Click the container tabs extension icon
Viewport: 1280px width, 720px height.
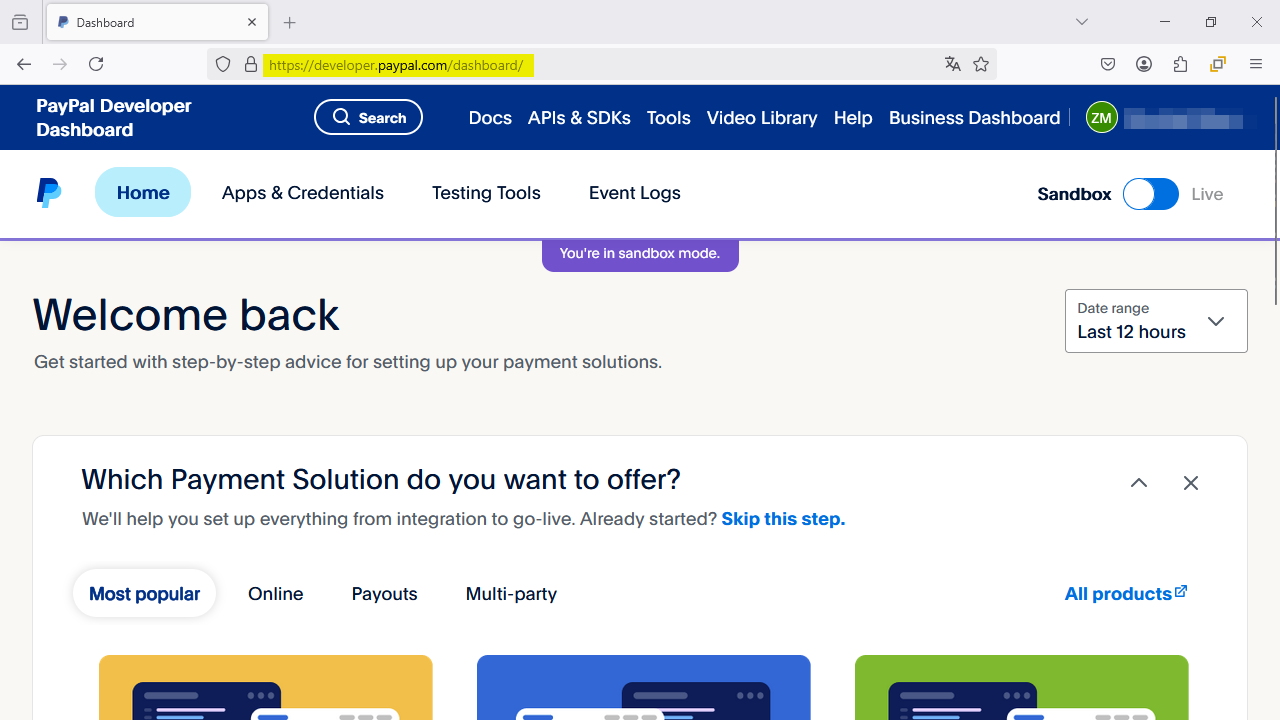(x=1218, y=64)
